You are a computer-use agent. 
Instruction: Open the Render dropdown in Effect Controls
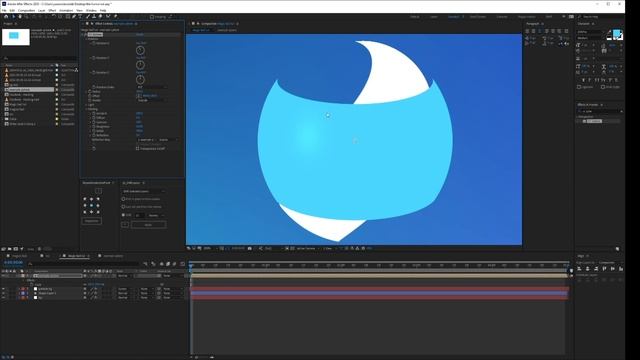pyautogui.click(x=151, y=100)
